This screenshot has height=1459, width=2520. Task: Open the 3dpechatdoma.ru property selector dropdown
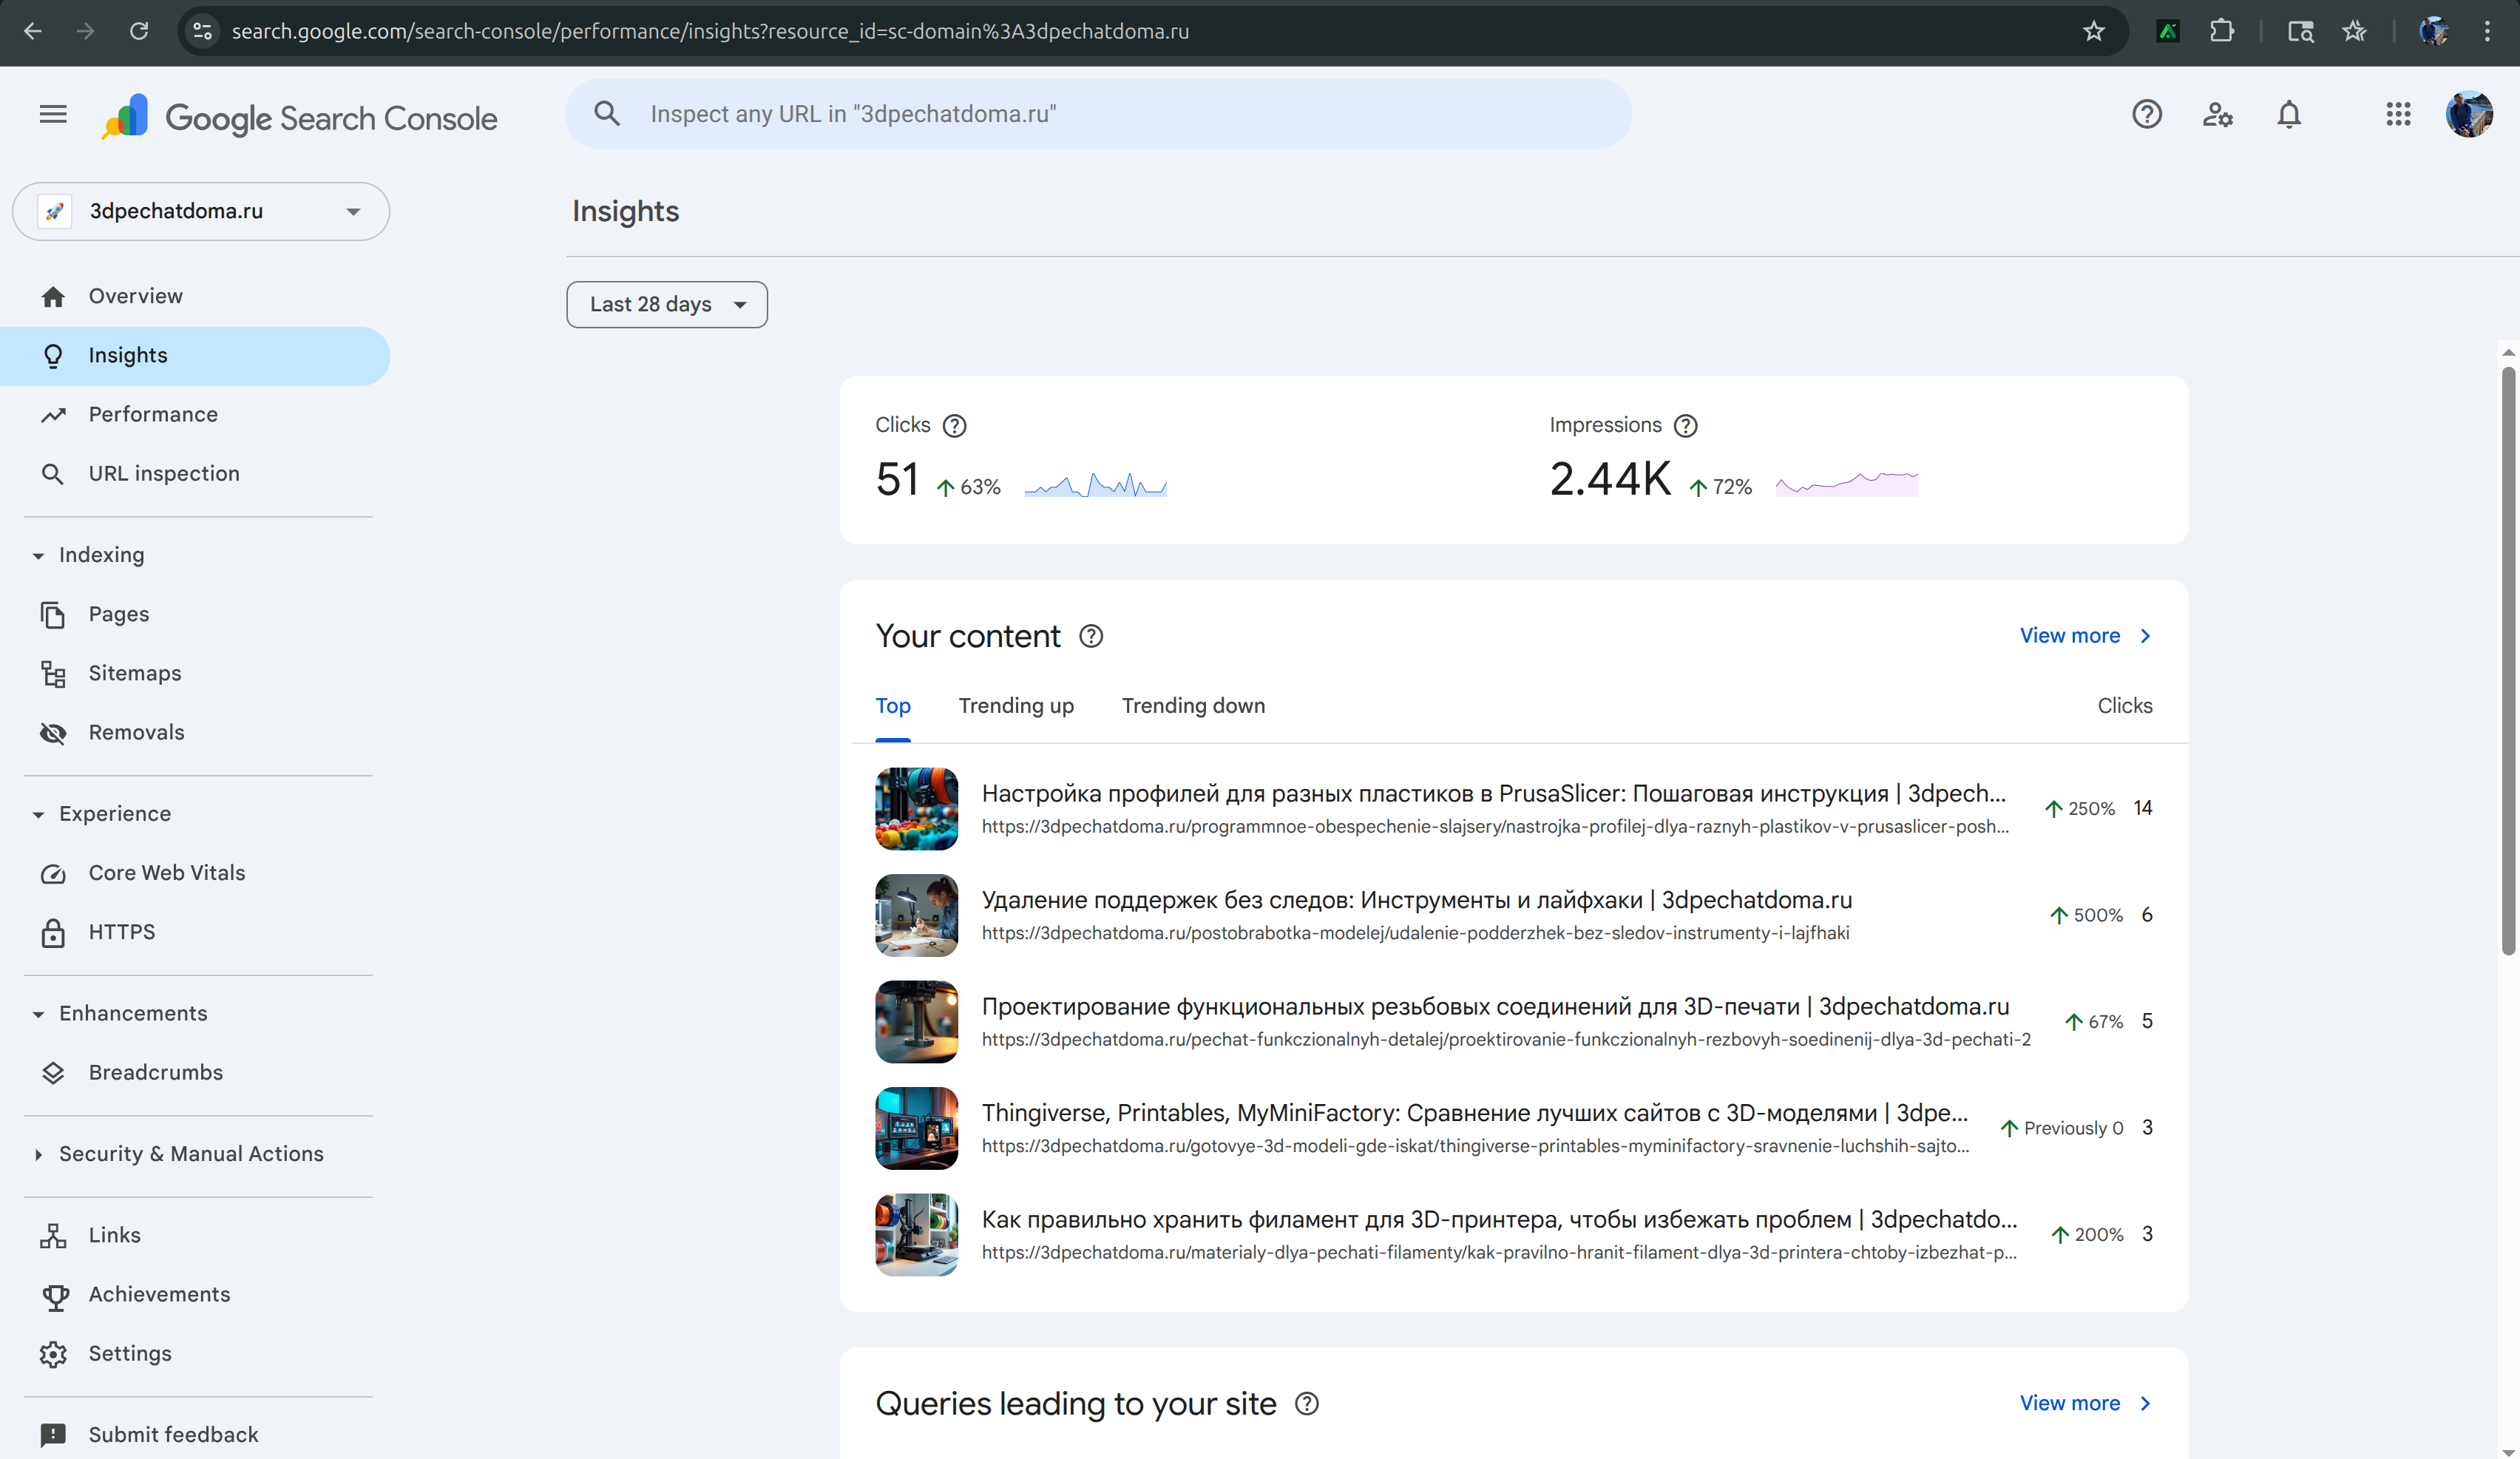[x=201, y=211]
